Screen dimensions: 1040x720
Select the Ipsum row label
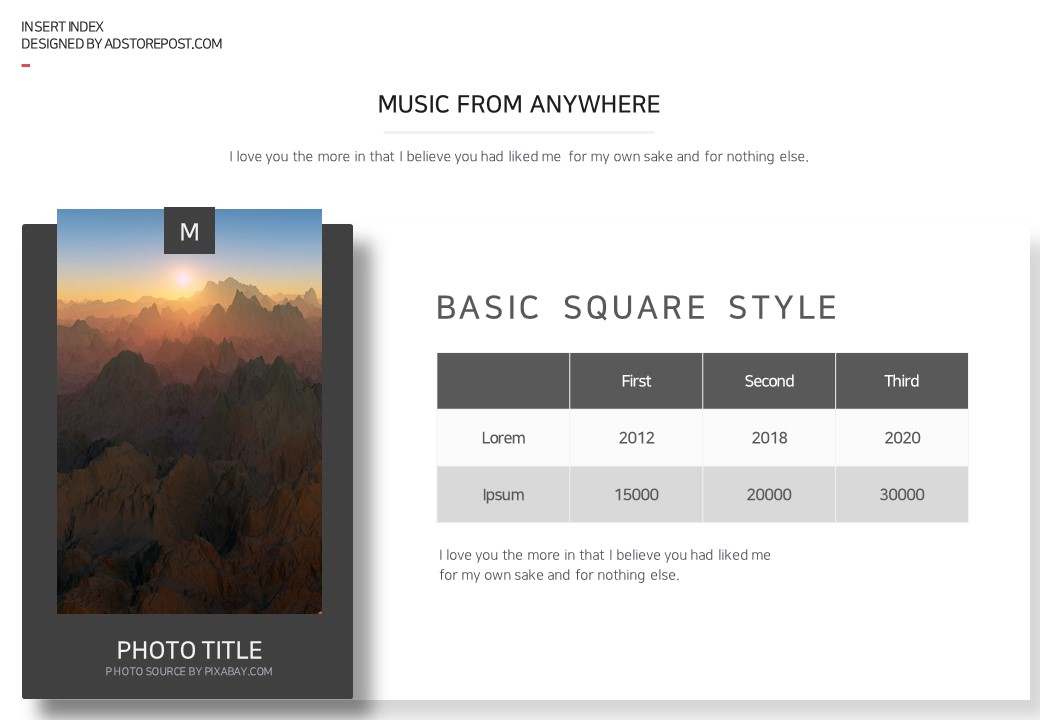[503, 495]
